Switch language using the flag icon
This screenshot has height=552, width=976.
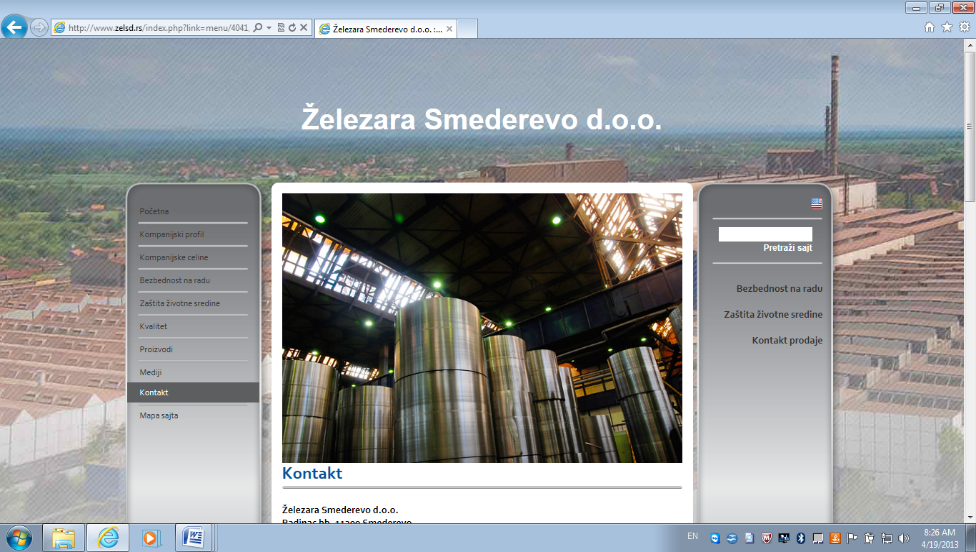816,203
